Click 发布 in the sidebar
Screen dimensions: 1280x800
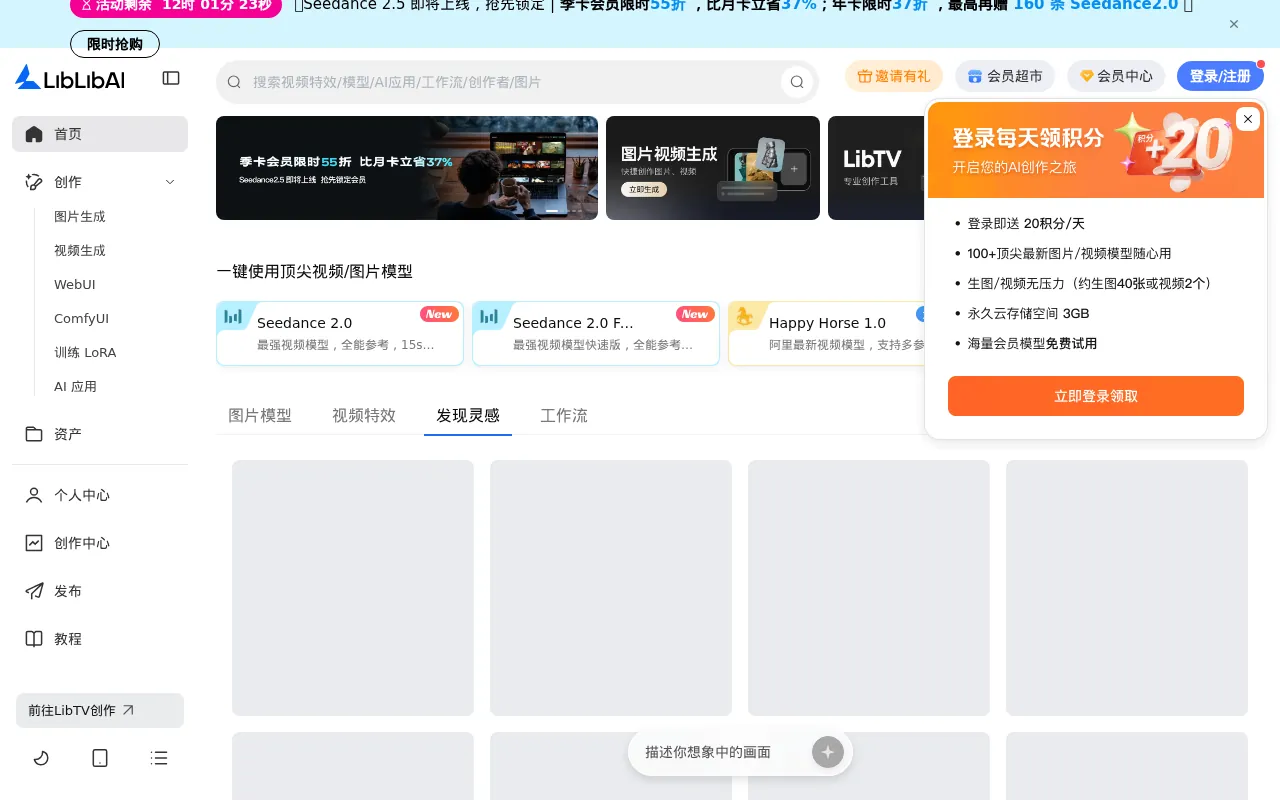(x=100, y=591)
